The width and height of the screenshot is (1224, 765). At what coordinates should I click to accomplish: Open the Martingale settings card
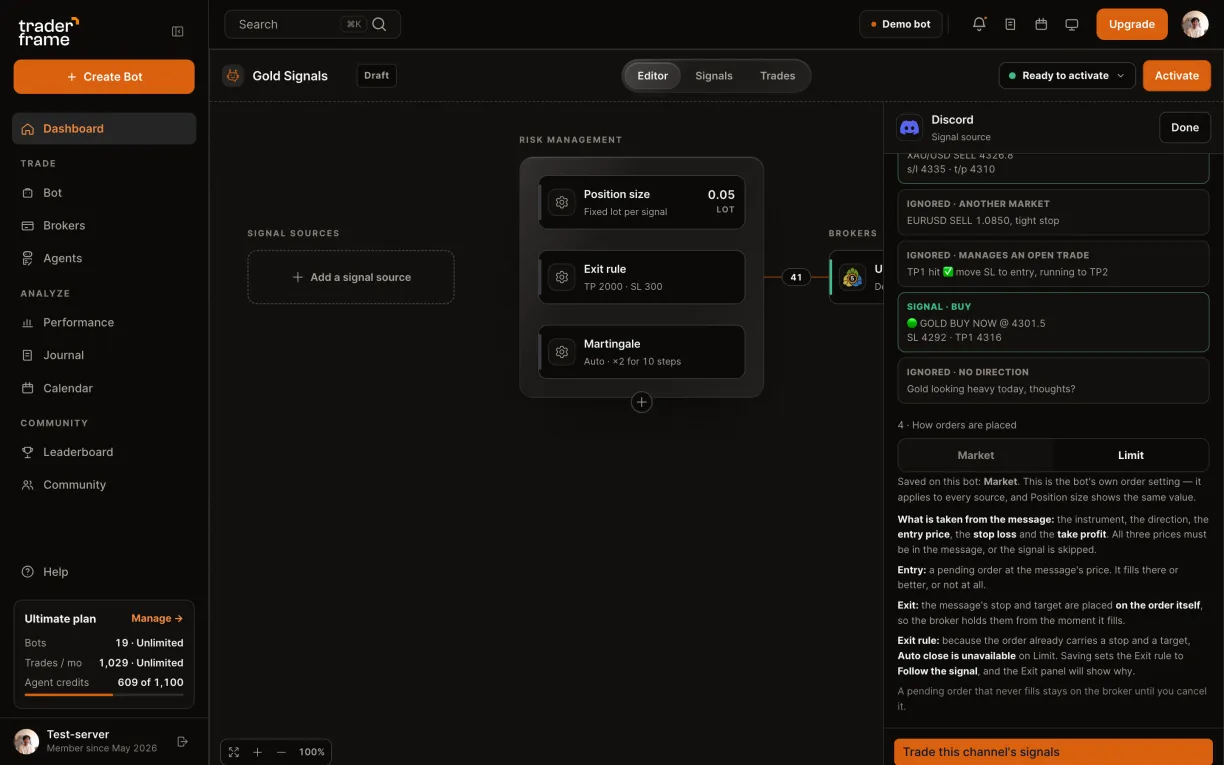coord(642,352)
